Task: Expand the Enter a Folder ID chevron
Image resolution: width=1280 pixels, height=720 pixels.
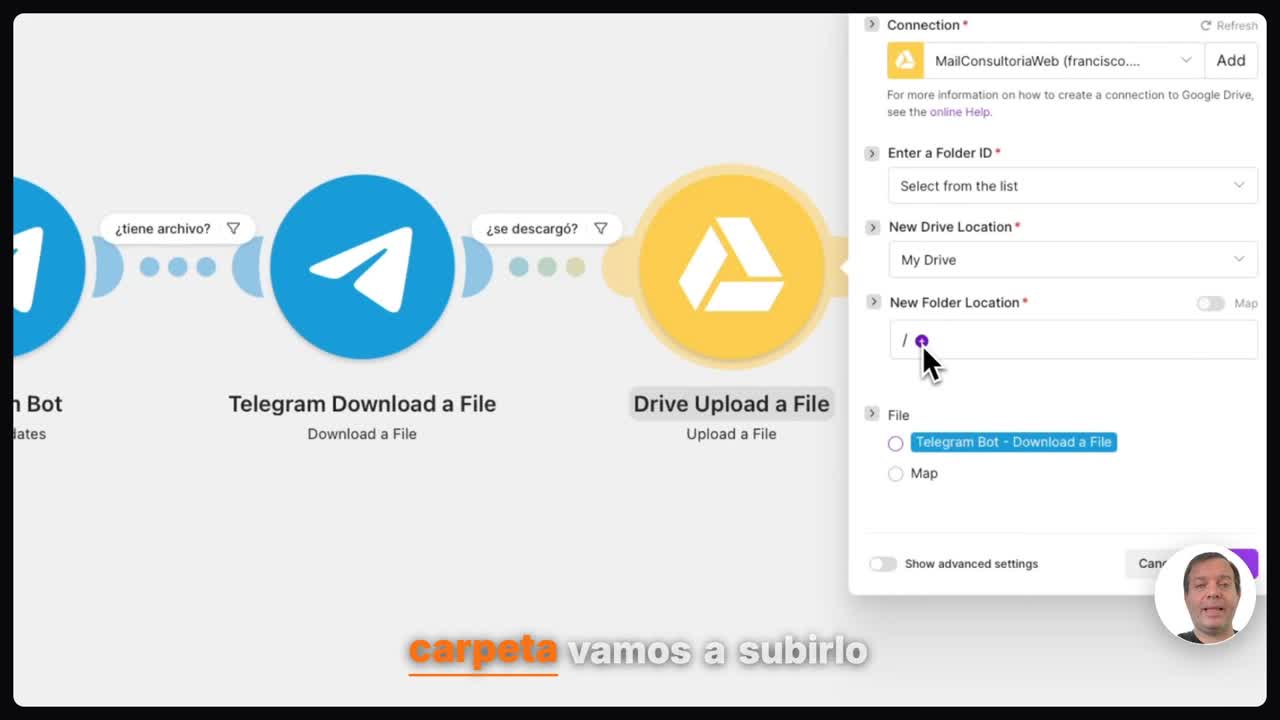Action: pyautogui.click(x=872, y=153)
